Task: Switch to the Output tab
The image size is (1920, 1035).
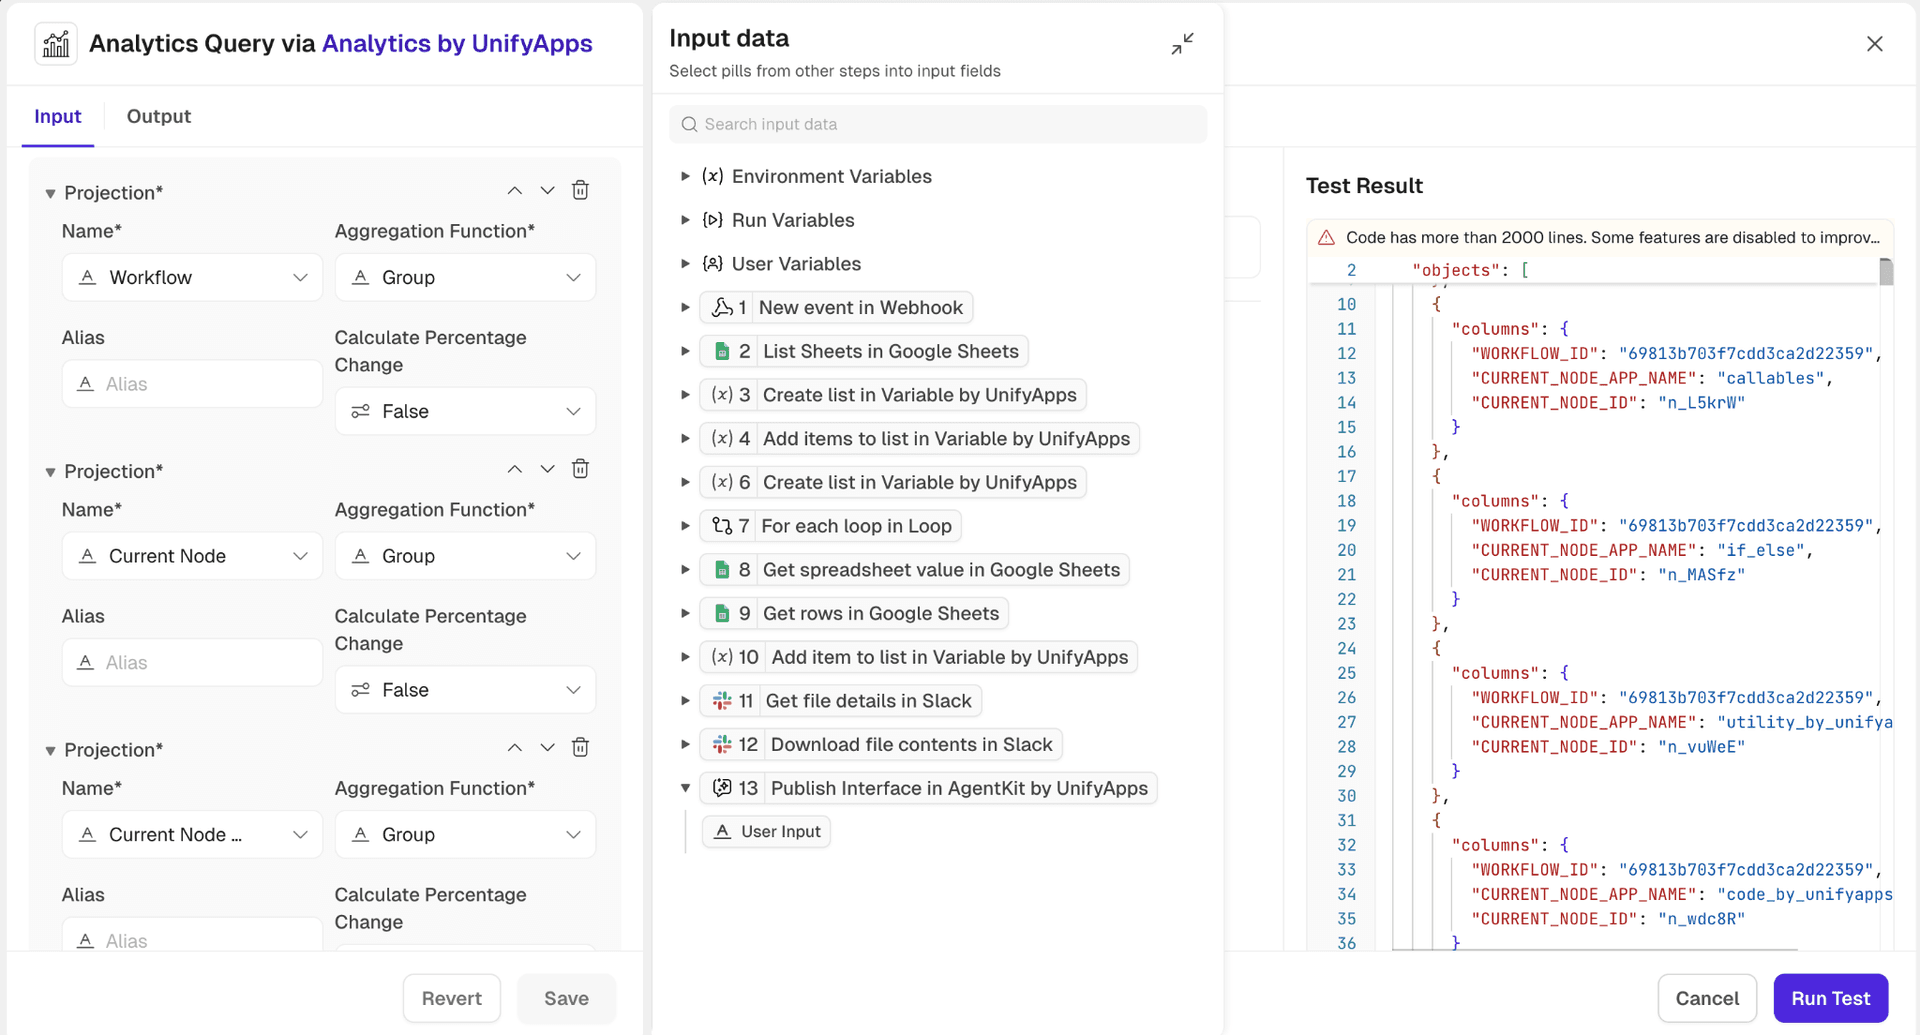Action: pos(158,116)
